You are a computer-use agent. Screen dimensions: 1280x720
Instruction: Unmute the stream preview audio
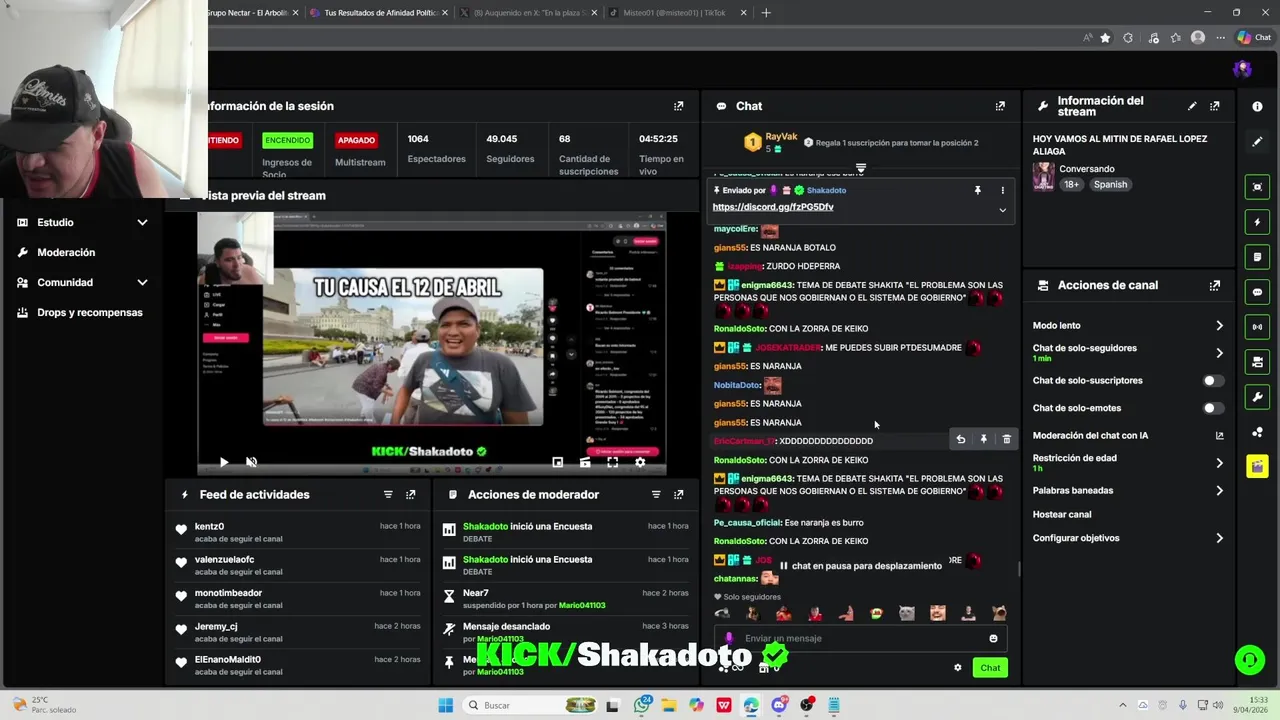click(x=251, y=462)
